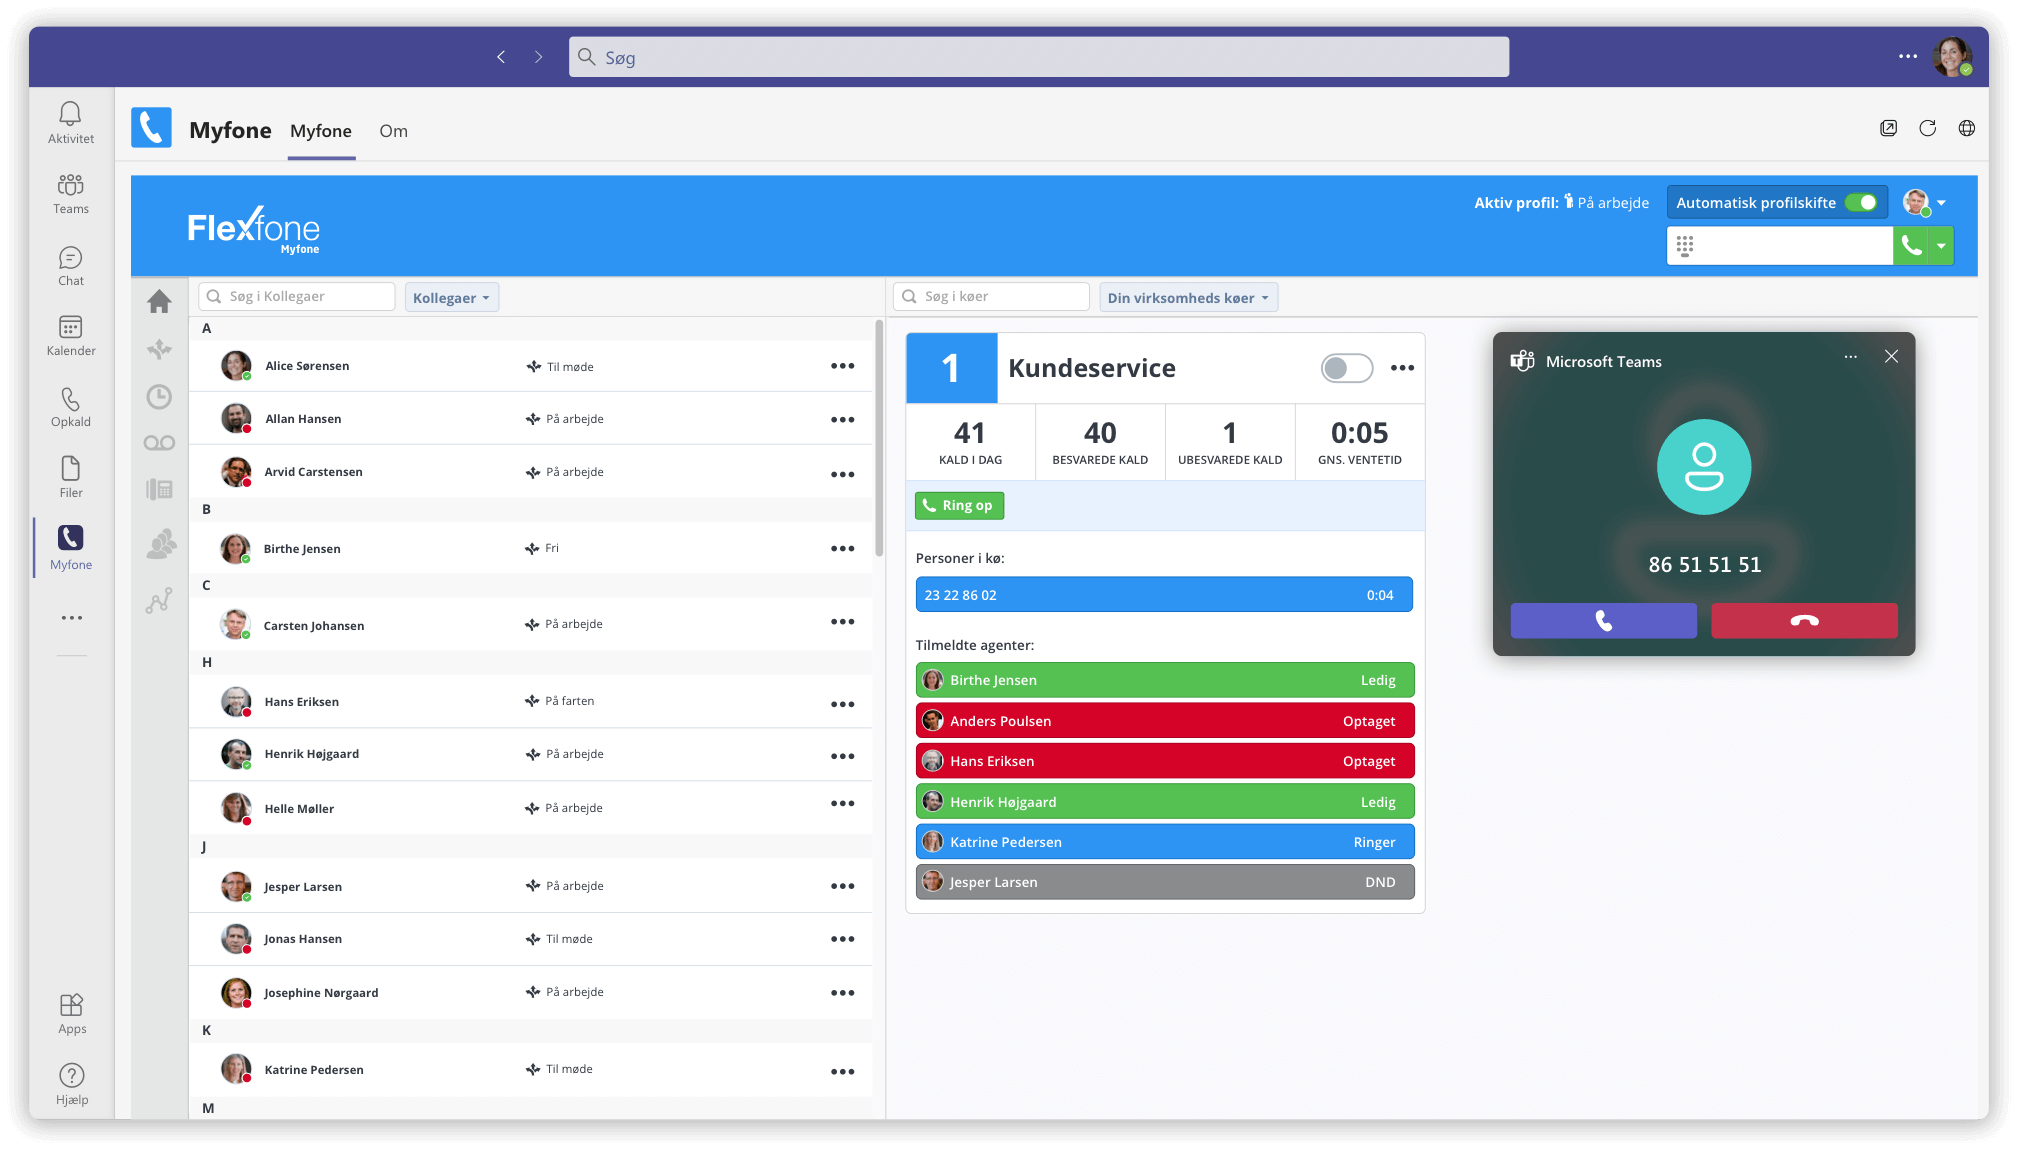Open options for Allan Hansen
The image size is (2018, 1150).
click(842, 420)
